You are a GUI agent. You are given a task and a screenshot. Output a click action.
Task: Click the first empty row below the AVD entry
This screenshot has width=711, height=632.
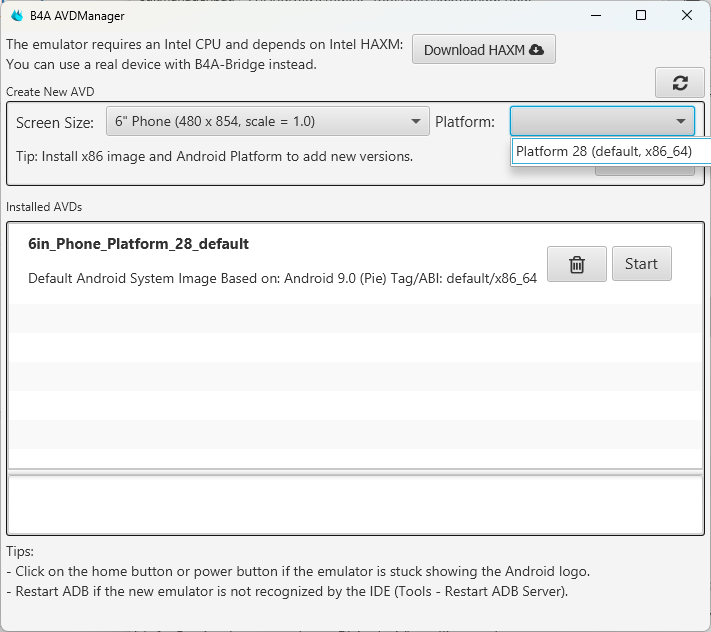click(355, 318)
